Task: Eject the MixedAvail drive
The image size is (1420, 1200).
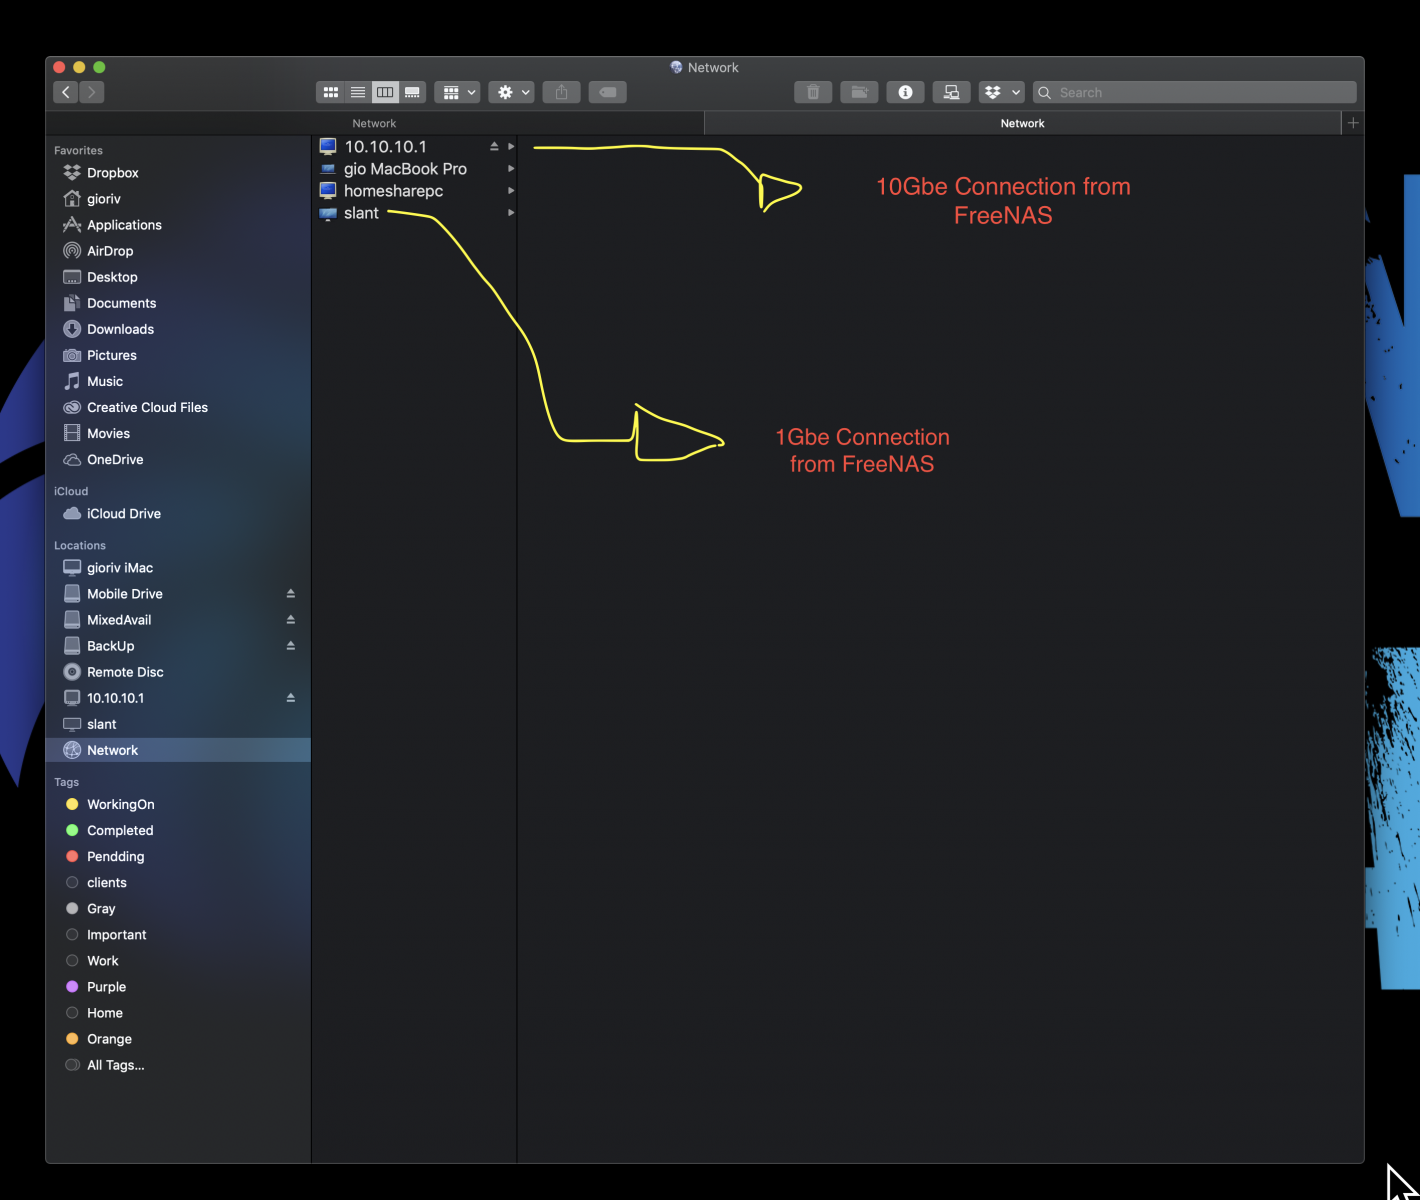Action: [291, 620]
